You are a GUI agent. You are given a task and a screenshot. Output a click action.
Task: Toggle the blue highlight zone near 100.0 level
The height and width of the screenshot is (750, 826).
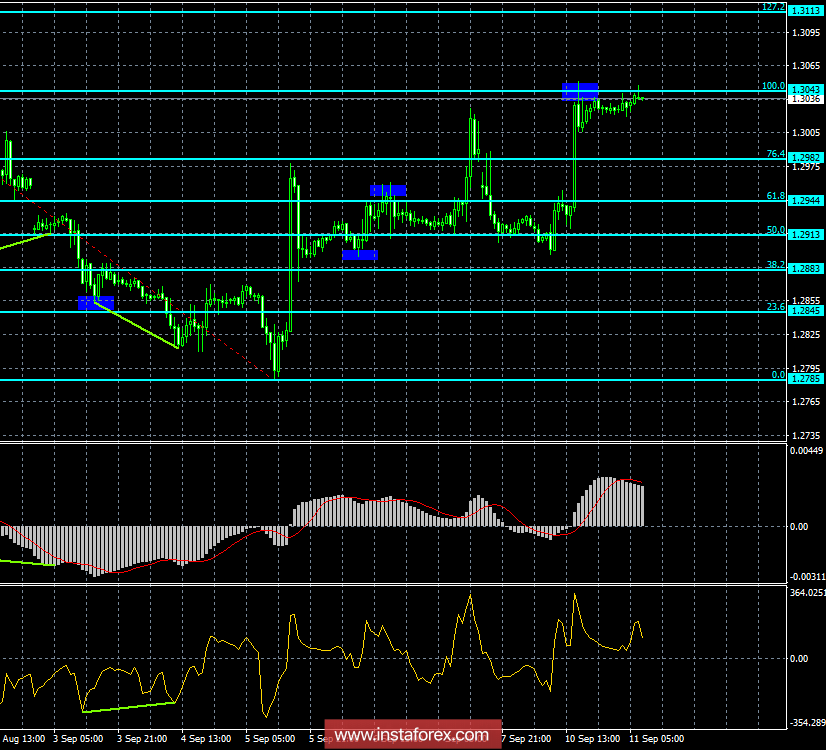click(x=580, y=91)
